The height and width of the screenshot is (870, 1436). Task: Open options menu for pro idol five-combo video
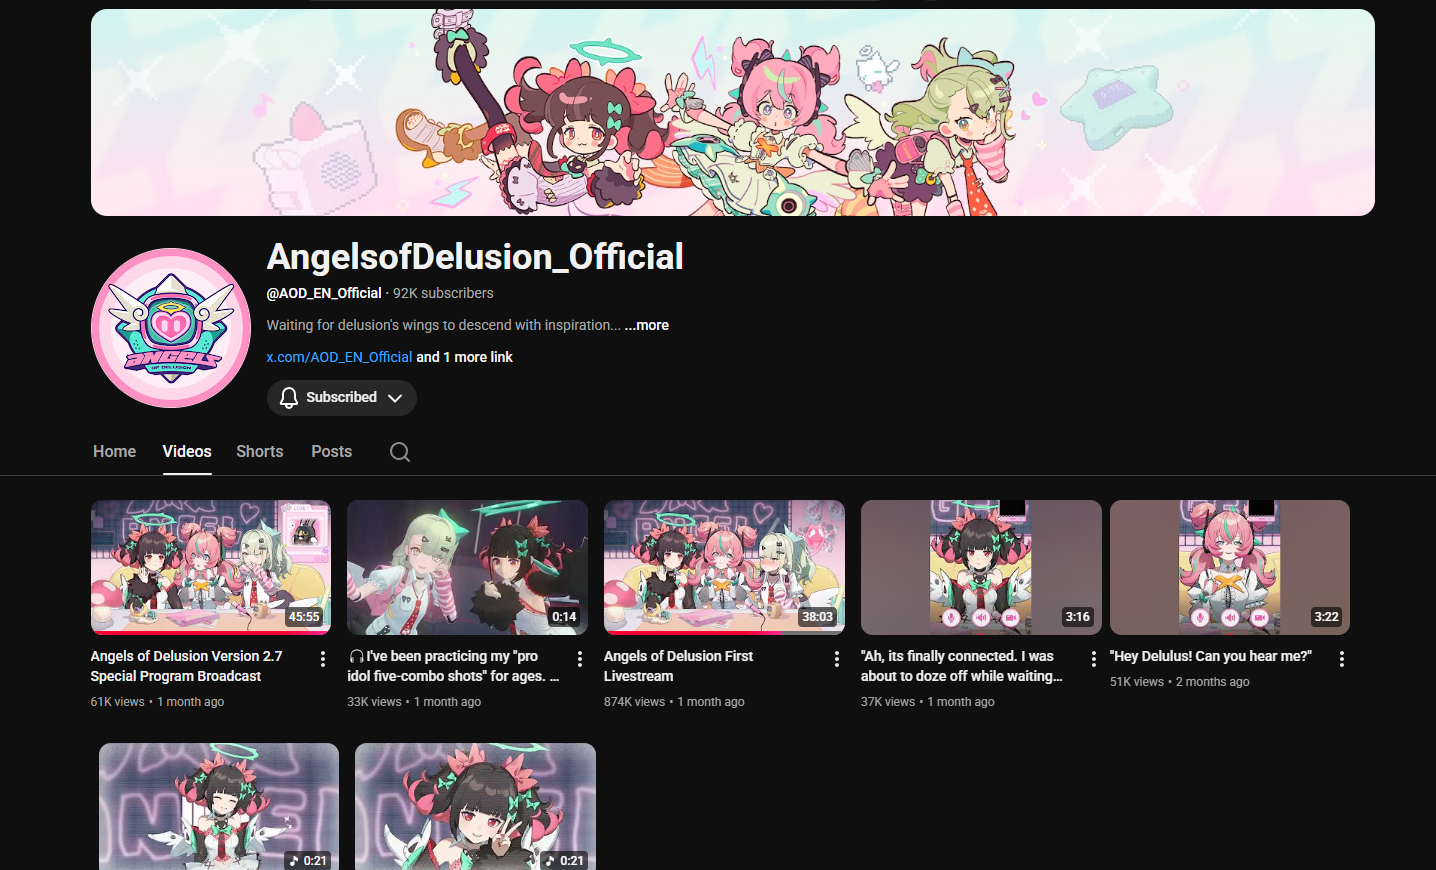[579, 659]
